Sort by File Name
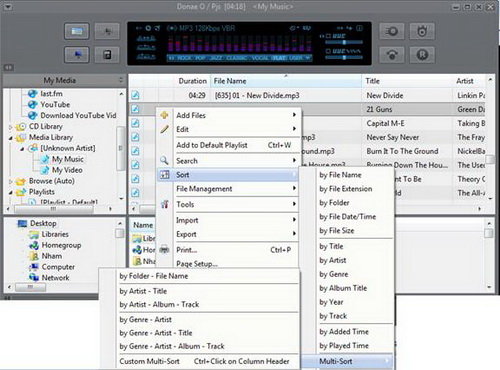The image size is (500, 370). point(340,175)
